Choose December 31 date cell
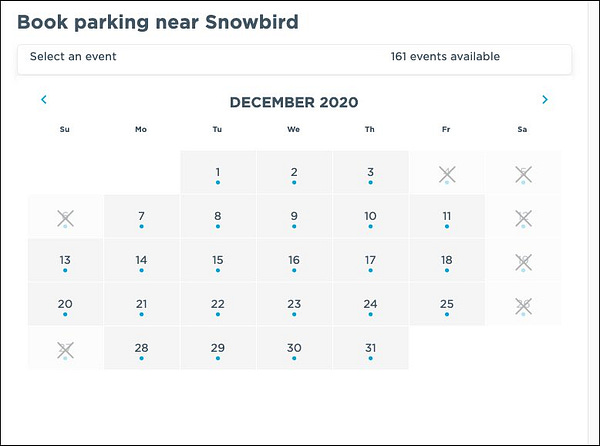Image resolution: width=600 pixels, height=446 pixels. click(x=370, y=348)
